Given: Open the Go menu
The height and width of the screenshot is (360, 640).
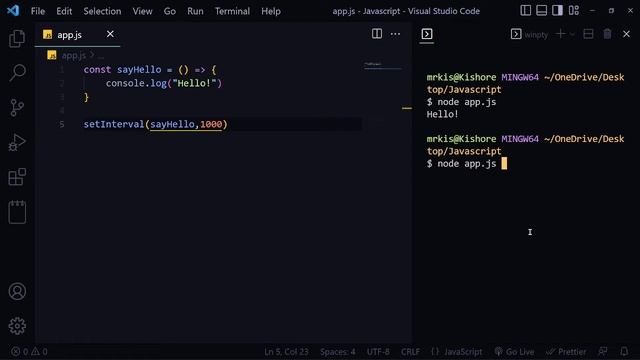Looking at the screenshot, I should click(x=170, y=11).
